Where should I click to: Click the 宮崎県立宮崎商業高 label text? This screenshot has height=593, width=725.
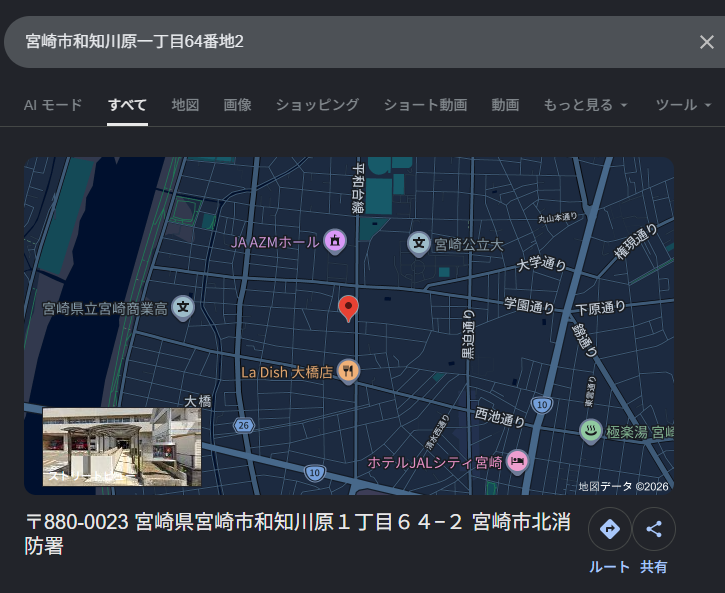click(105, 308)
